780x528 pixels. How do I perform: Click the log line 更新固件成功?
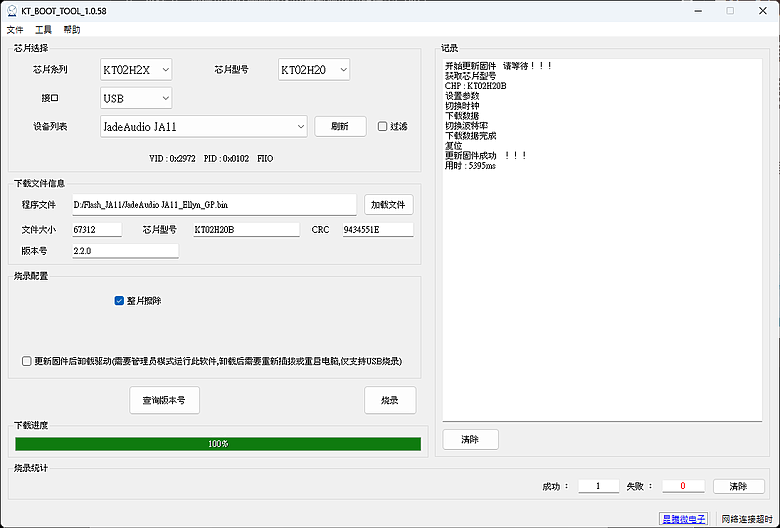coord(486,156)
